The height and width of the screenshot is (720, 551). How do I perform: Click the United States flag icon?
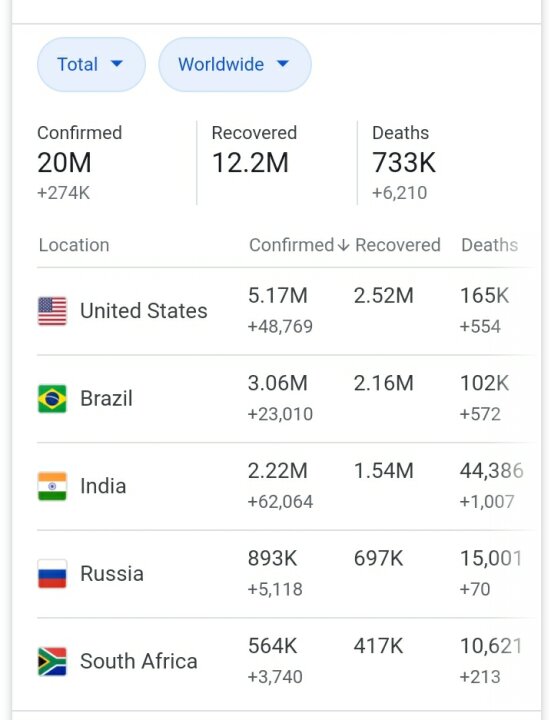tap(52, 311)
